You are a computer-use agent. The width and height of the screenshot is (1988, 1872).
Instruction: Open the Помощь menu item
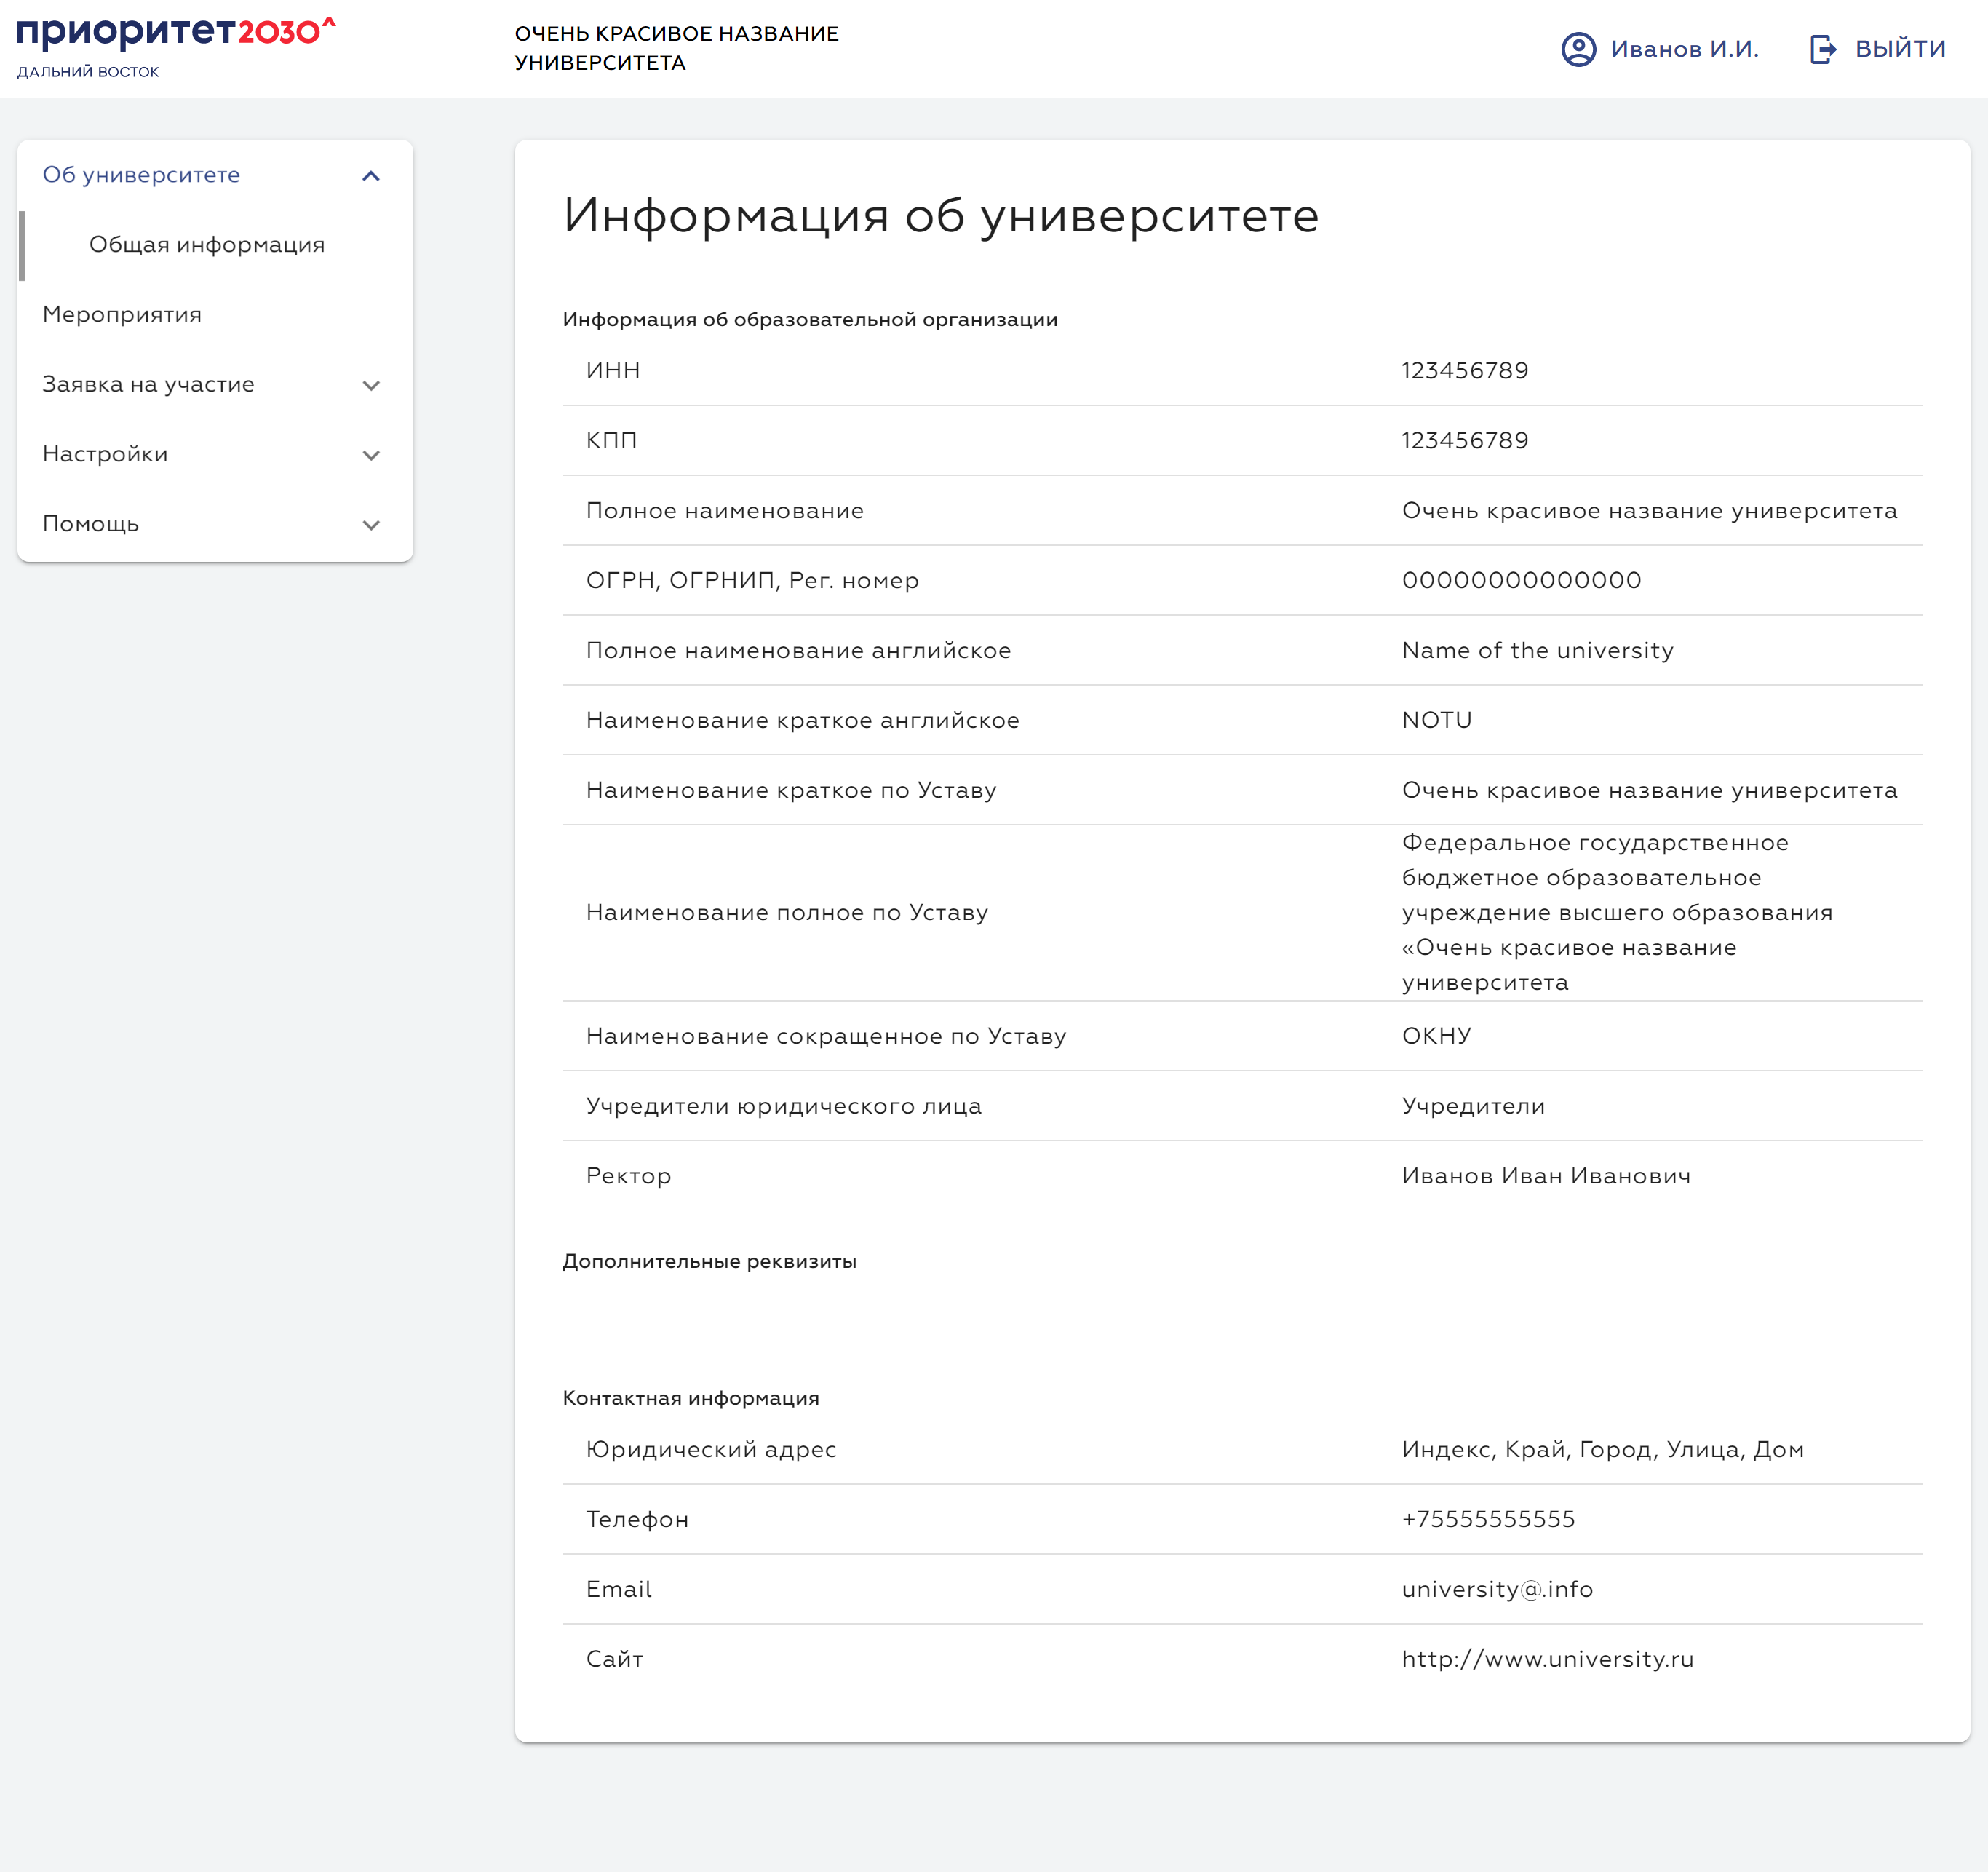pos(90,525)
